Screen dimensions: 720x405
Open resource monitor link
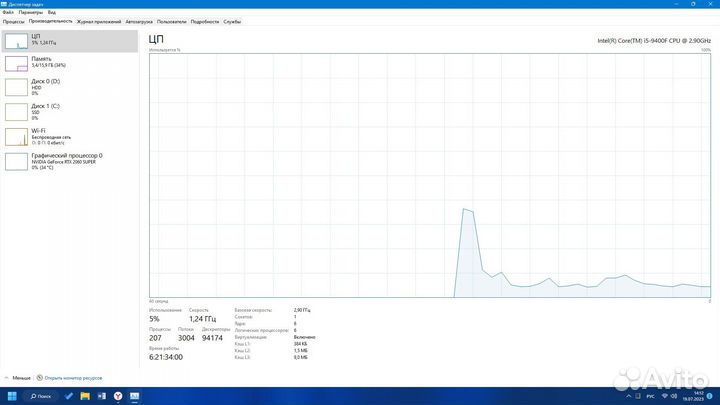click(70, 378)
